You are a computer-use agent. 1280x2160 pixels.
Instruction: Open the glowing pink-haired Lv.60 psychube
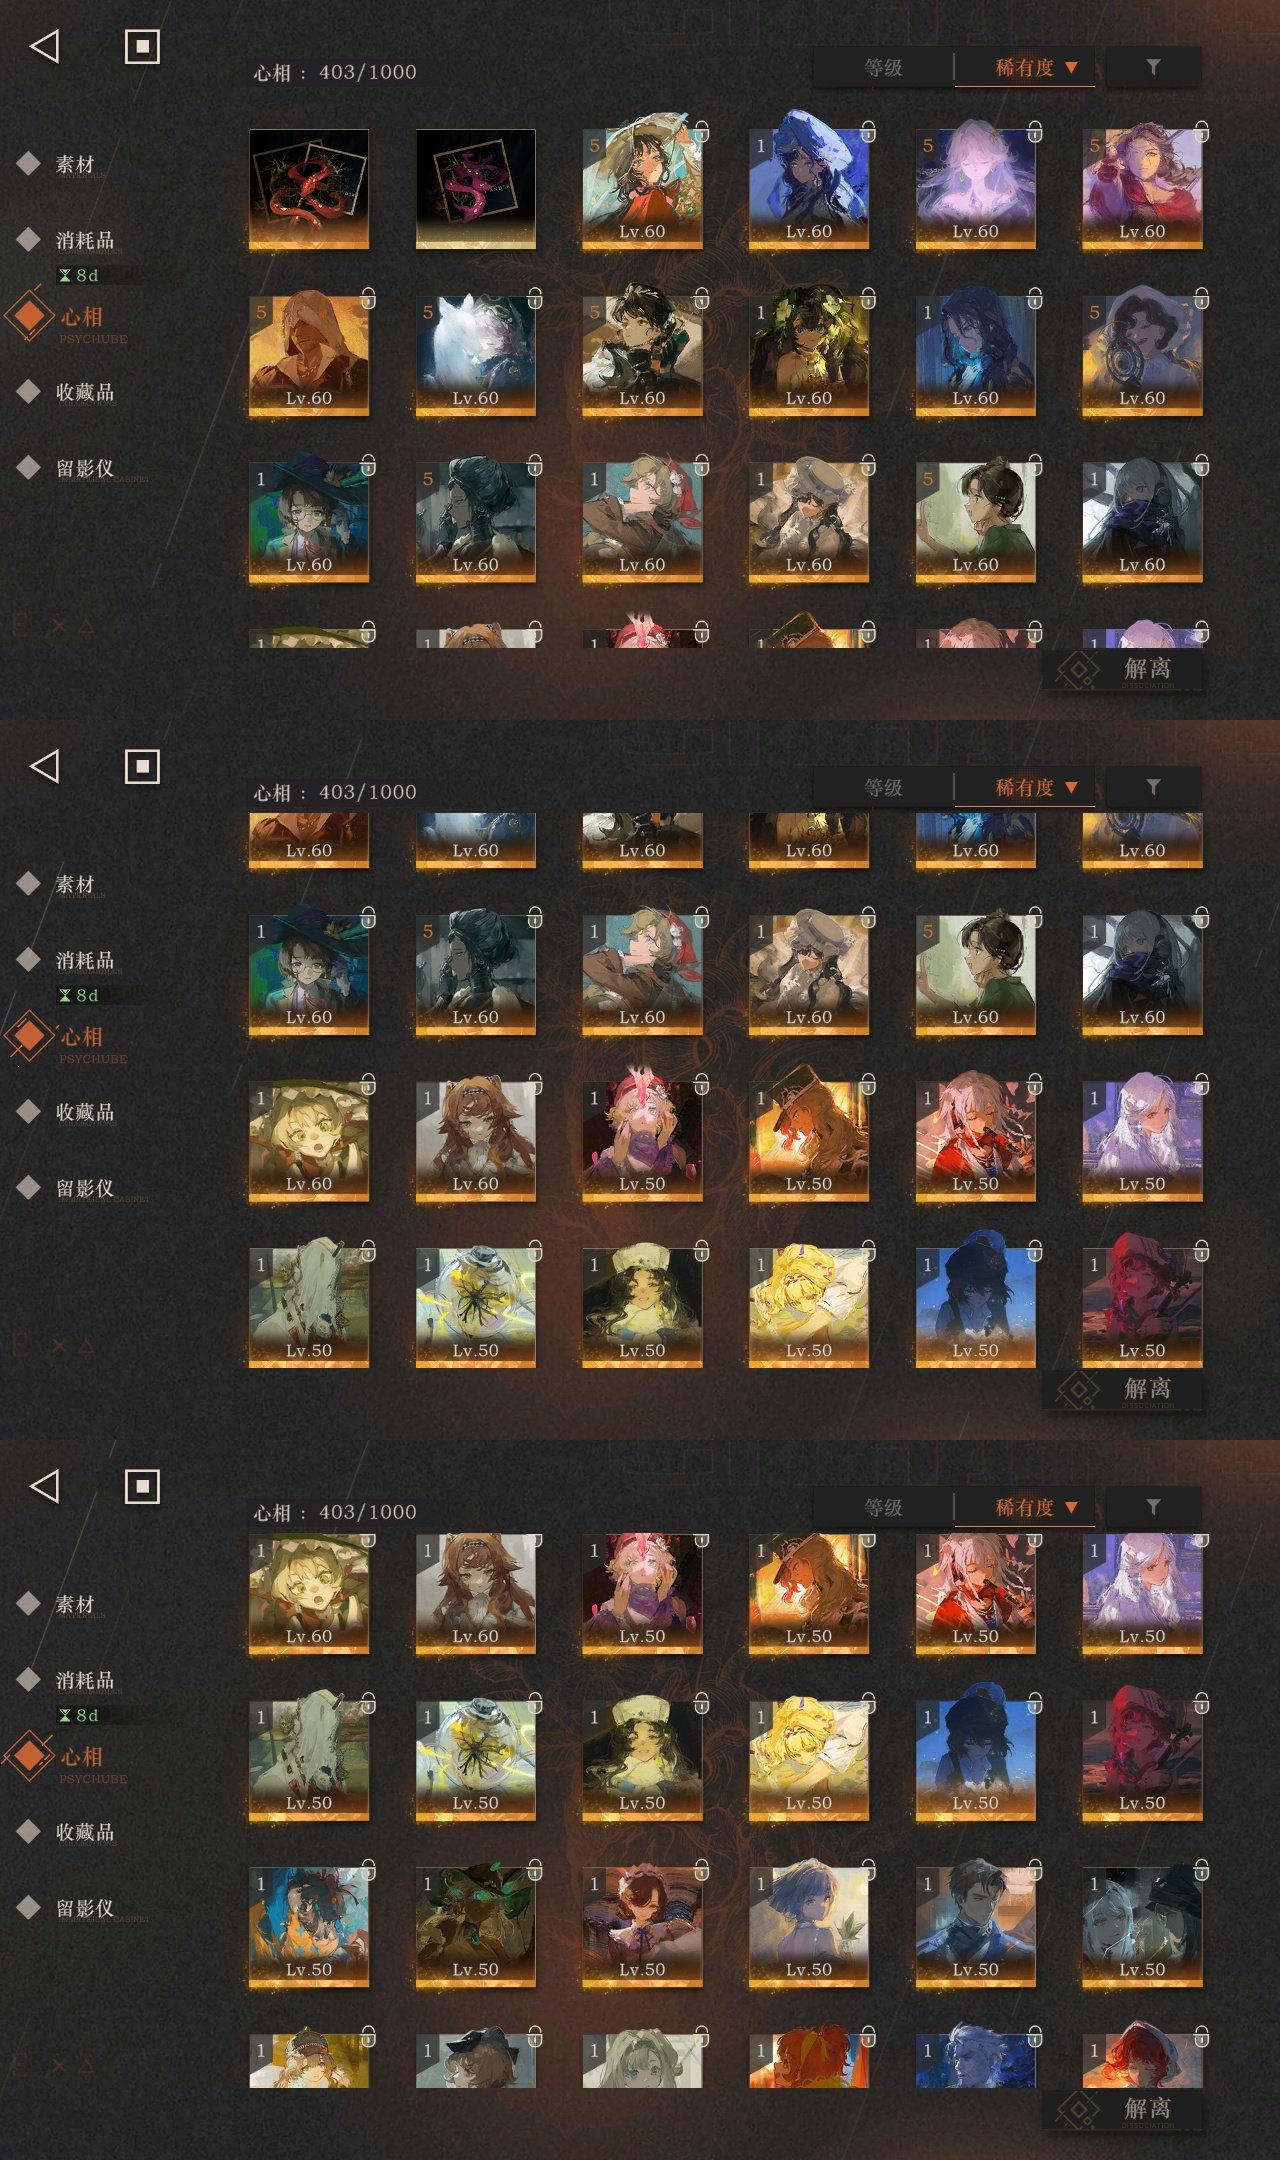pyautogui.click(x=975, y=181)
